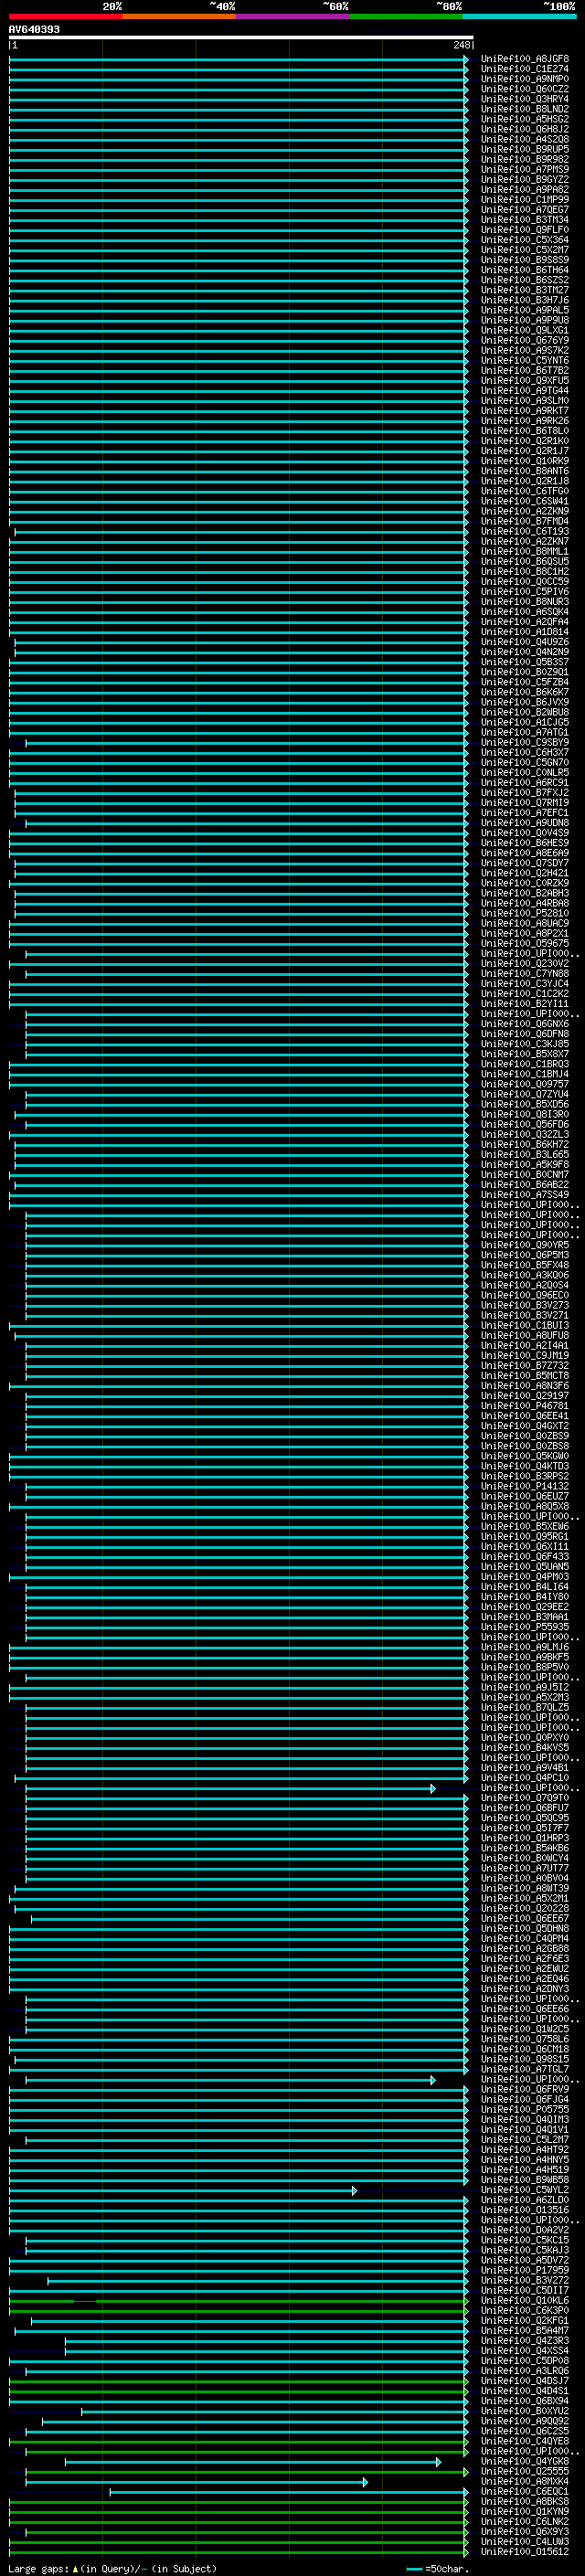Click the UniRef100_Q96EC0 label
Image resolution: width=585 pixels, height=2576 pixels.
point(524,1296)
